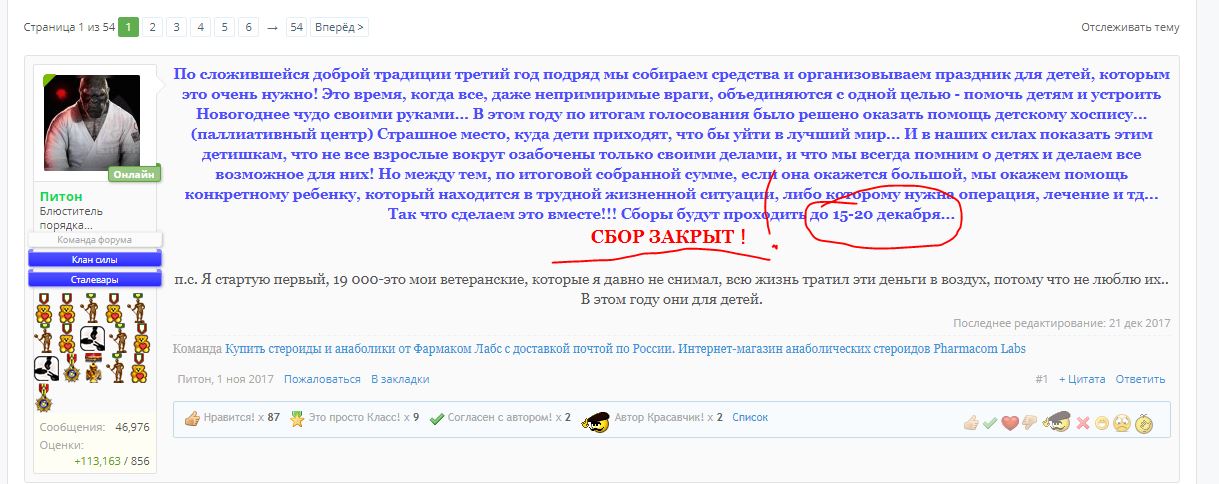Rate post with the laughing smiley button
Screen dimensions: 1219x484
tap(1102, 423)
